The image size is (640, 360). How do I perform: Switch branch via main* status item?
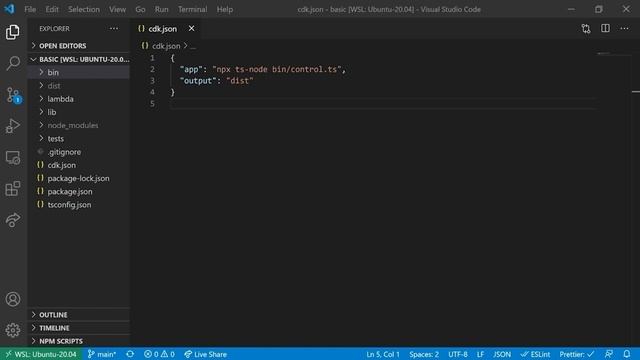tap(102, 354)
